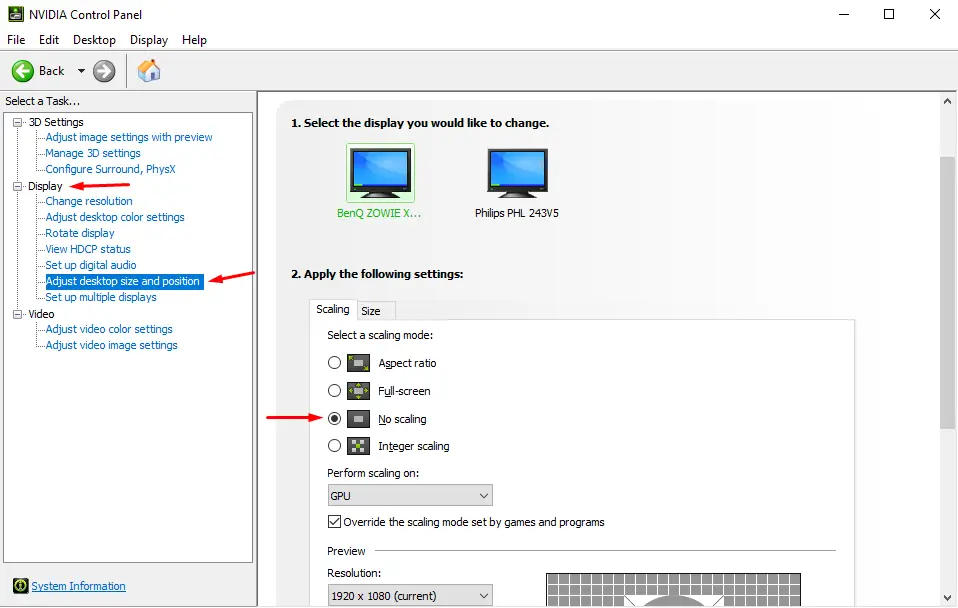
Task: Open the Desktop menu
Action: (94, 40)
